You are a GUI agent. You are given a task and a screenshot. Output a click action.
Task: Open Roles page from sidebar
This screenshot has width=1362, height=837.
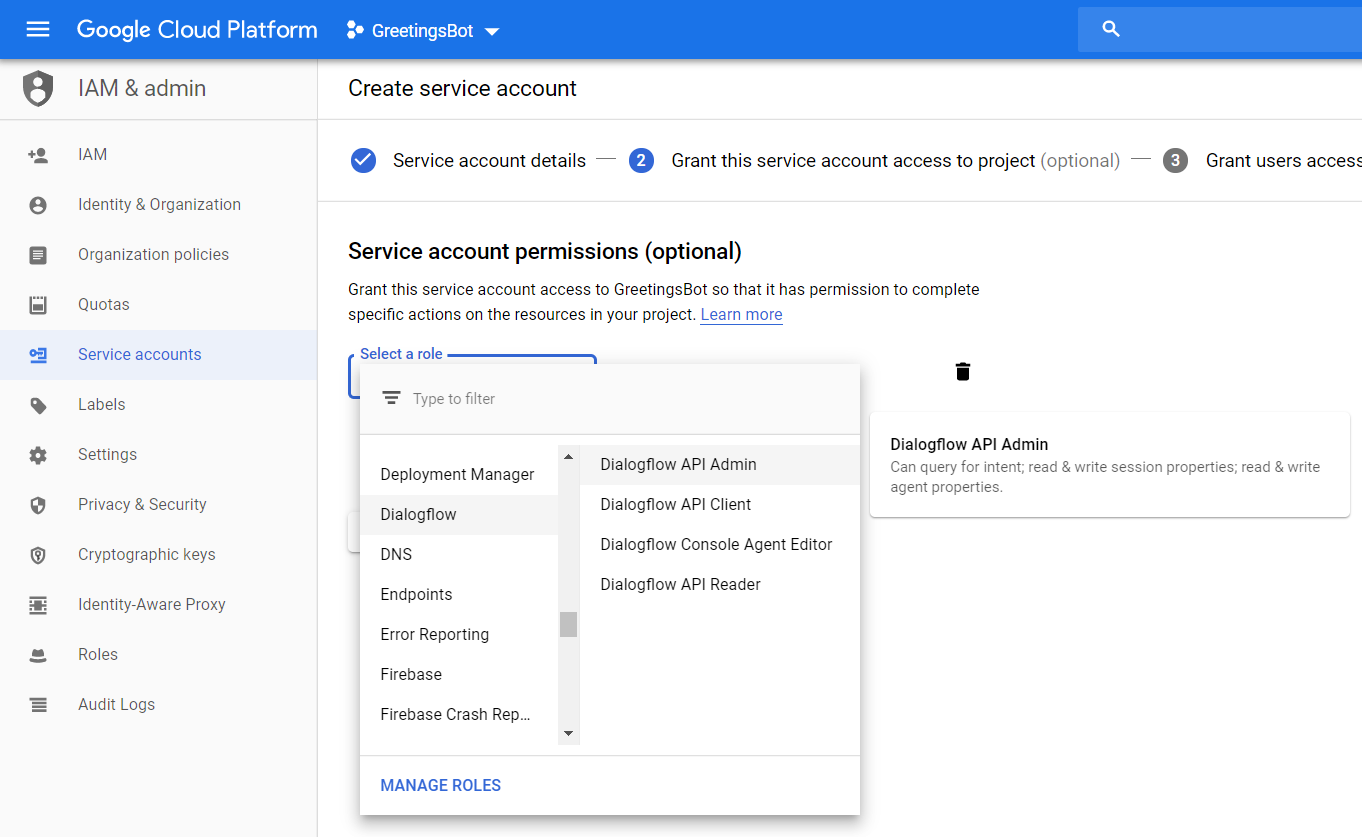(158, 655)
